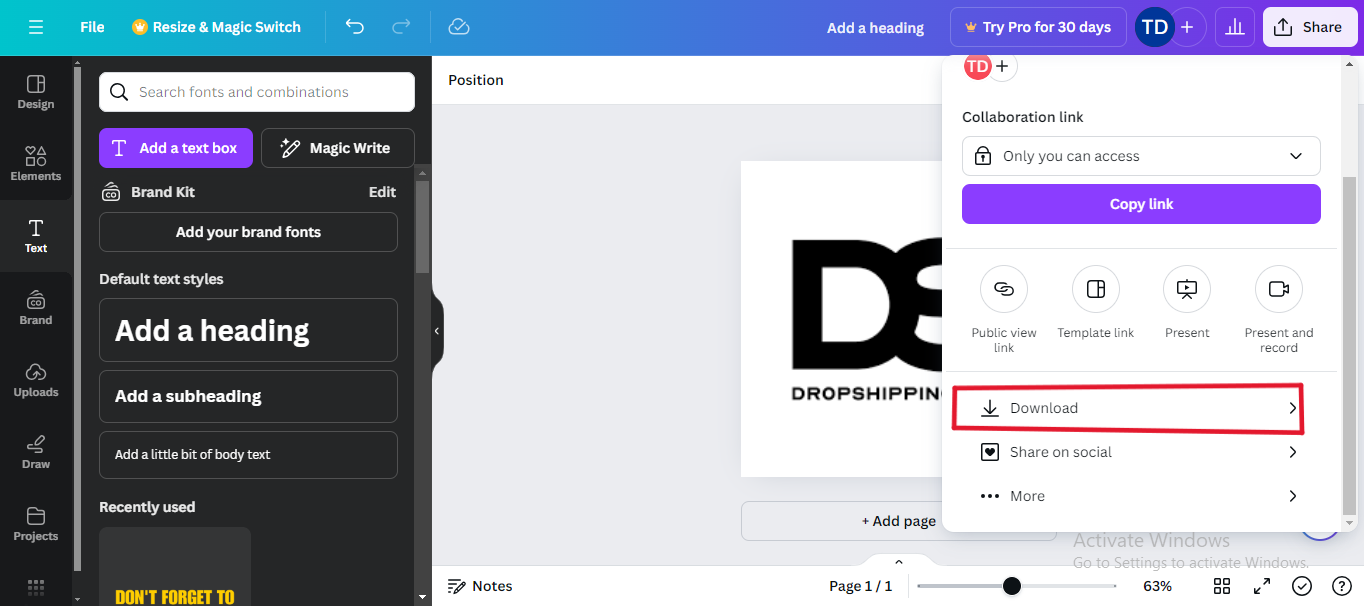Expand the Share on social option

click(x=1141, y=452)
